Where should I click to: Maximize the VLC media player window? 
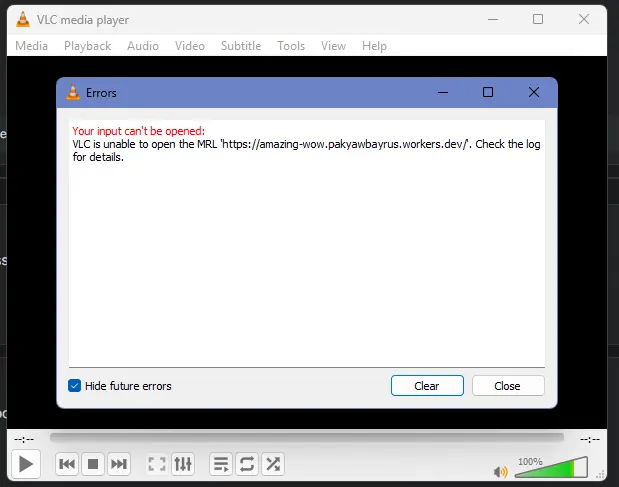point(538,19)
